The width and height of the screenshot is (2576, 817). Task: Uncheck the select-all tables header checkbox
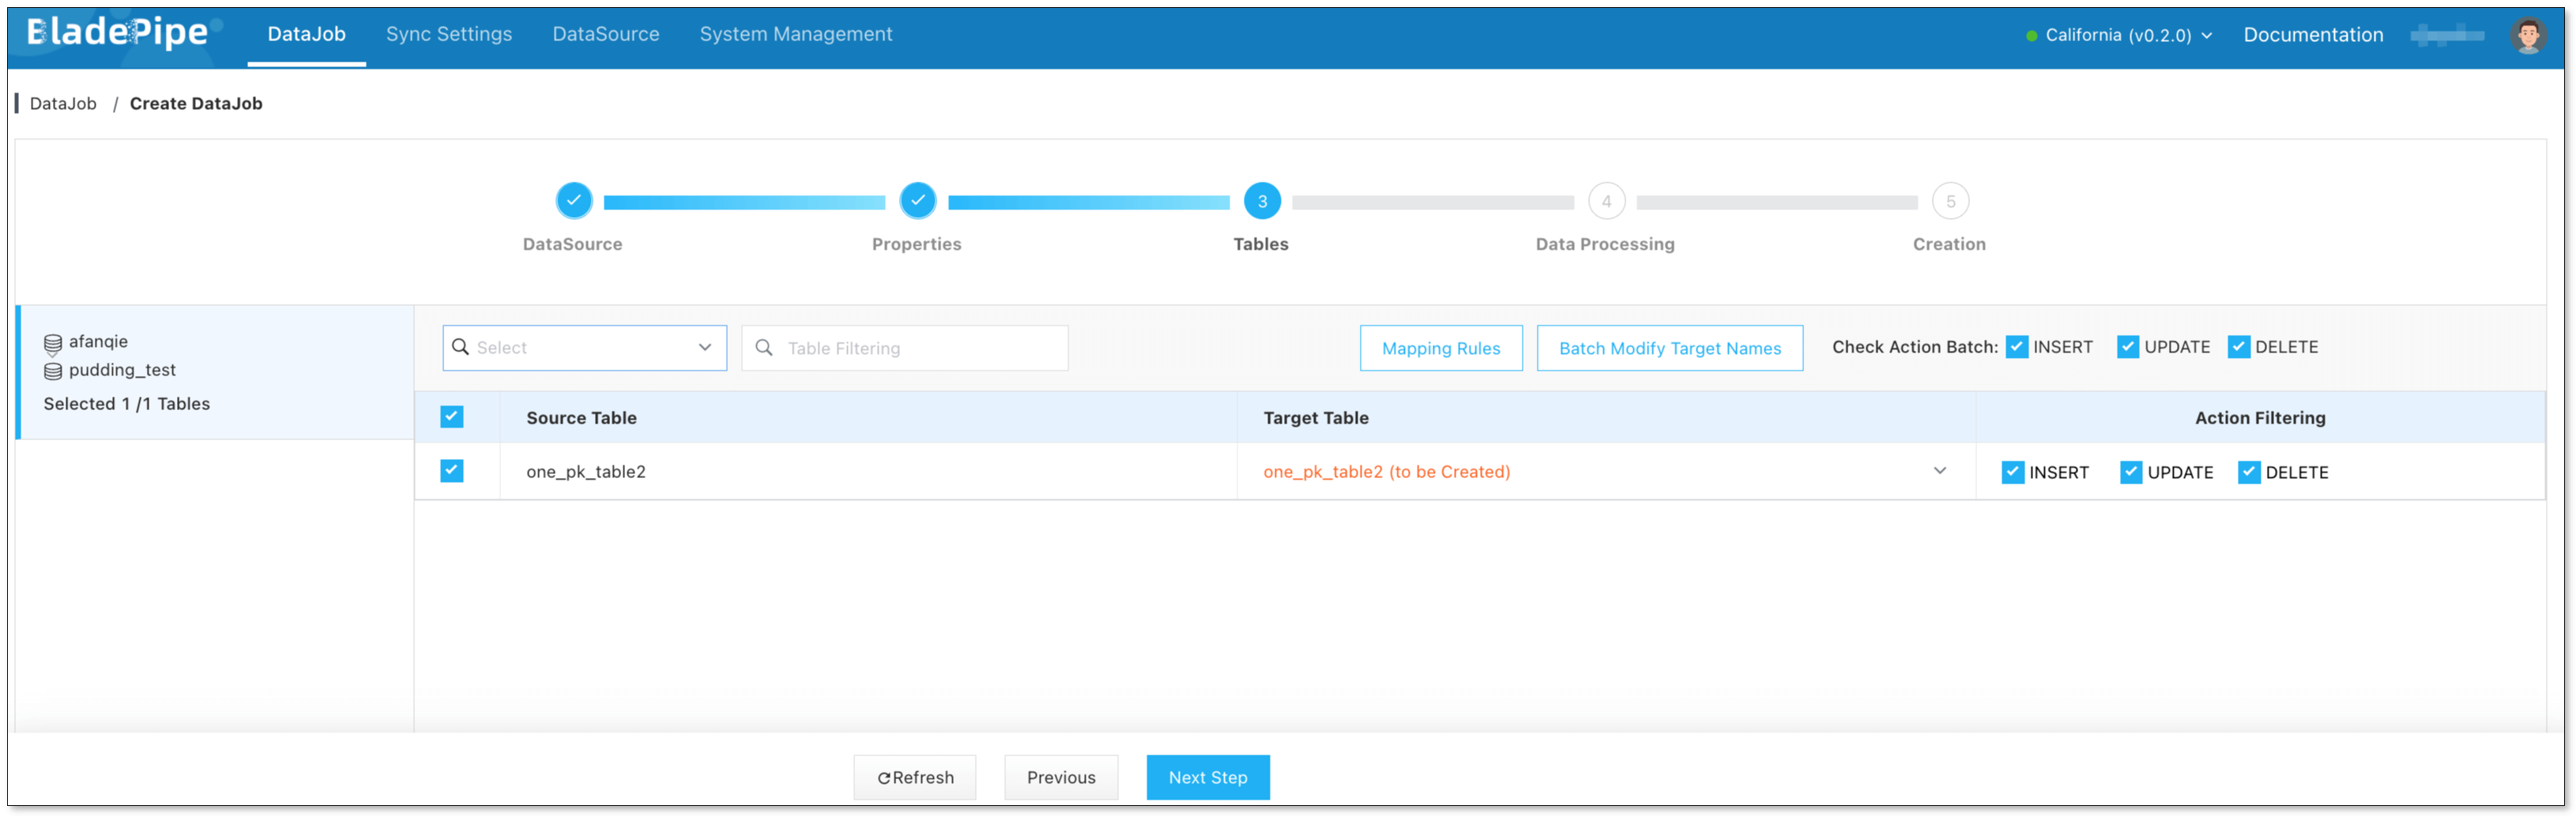click(452, 417)
